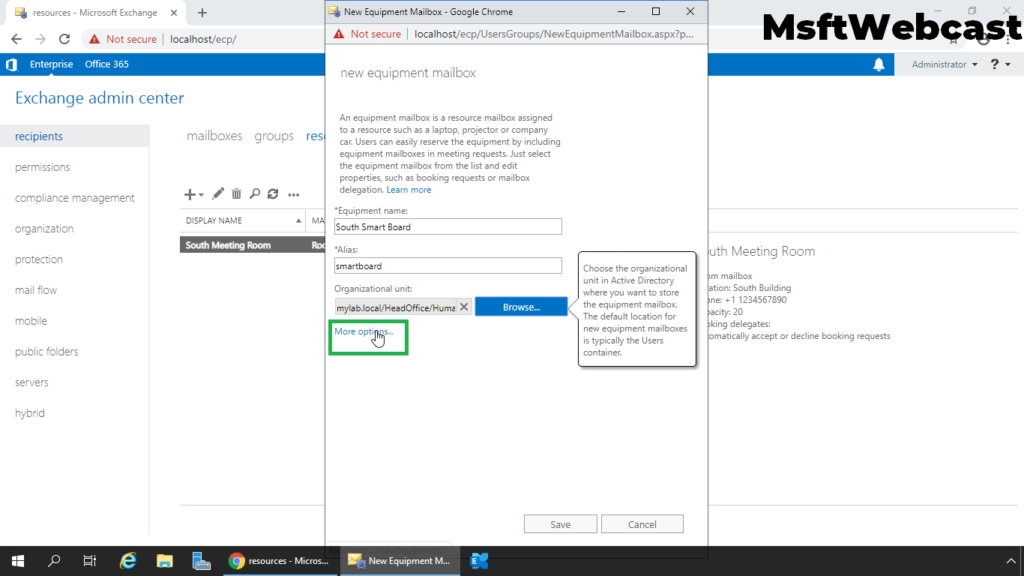Click the Cancel button
The height and width of the screenshot is (576, 1024).
(642, 524)
